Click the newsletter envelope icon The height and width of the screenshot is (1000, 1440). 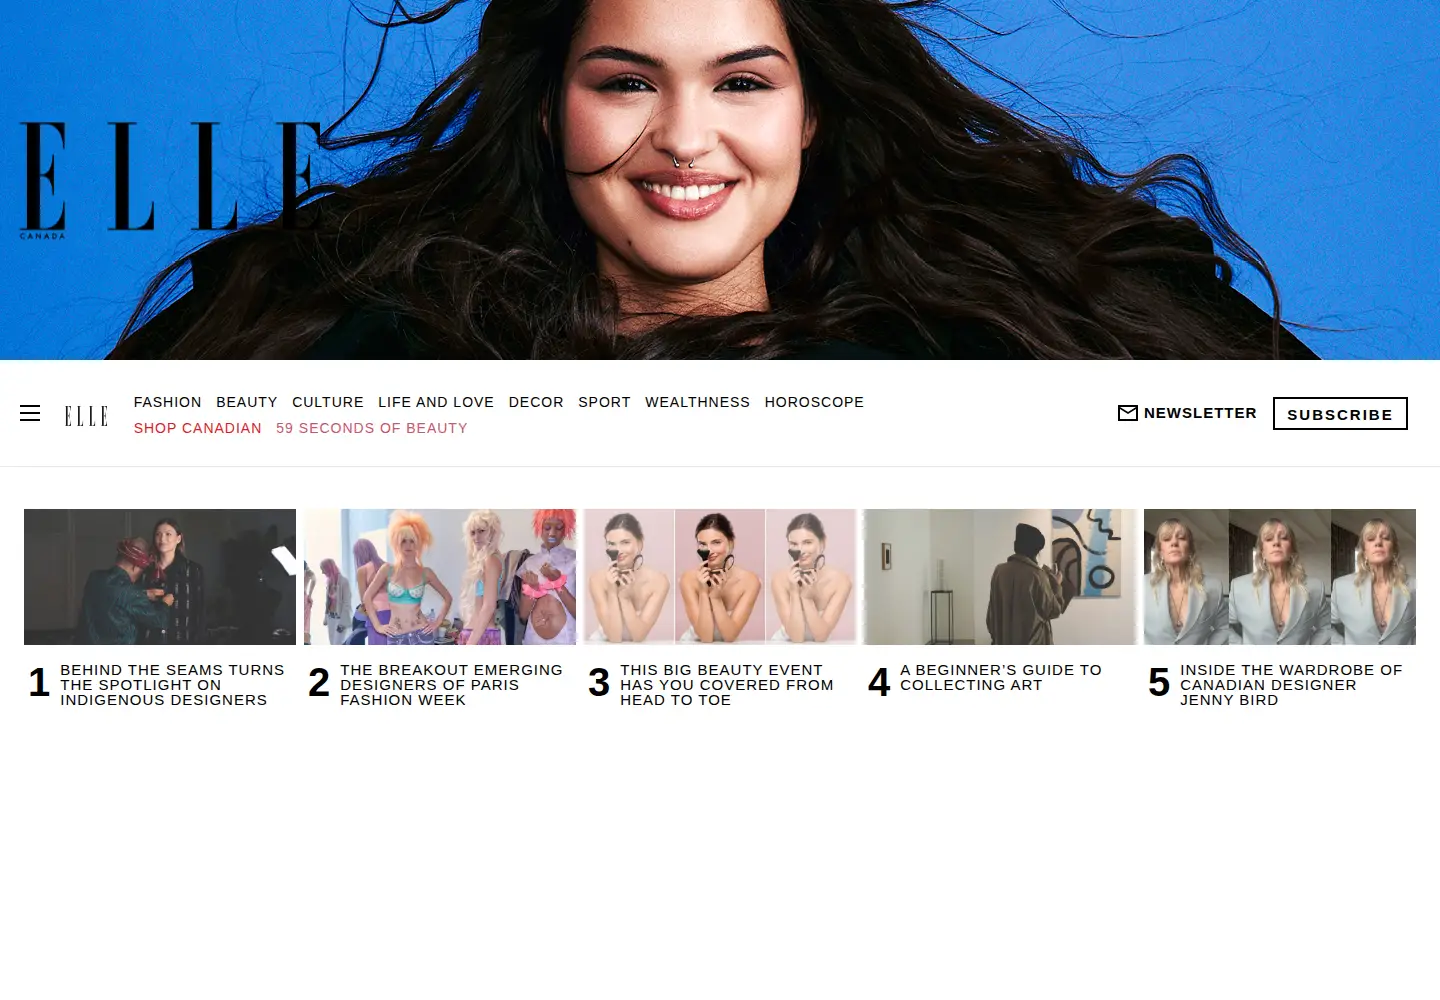click(x=1127, y=413)
